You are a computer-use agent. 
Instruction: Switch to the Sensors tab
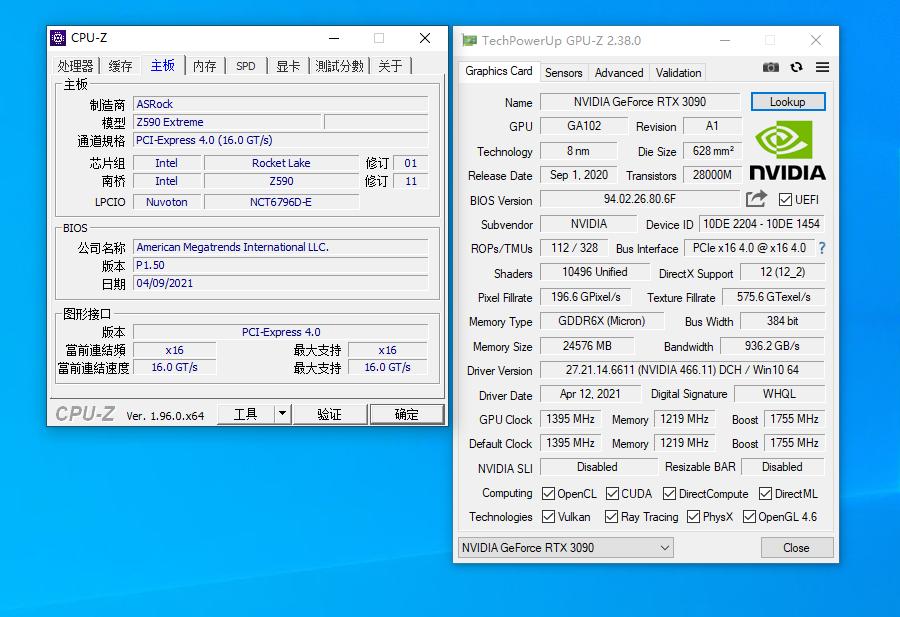[x=563, y=73]
